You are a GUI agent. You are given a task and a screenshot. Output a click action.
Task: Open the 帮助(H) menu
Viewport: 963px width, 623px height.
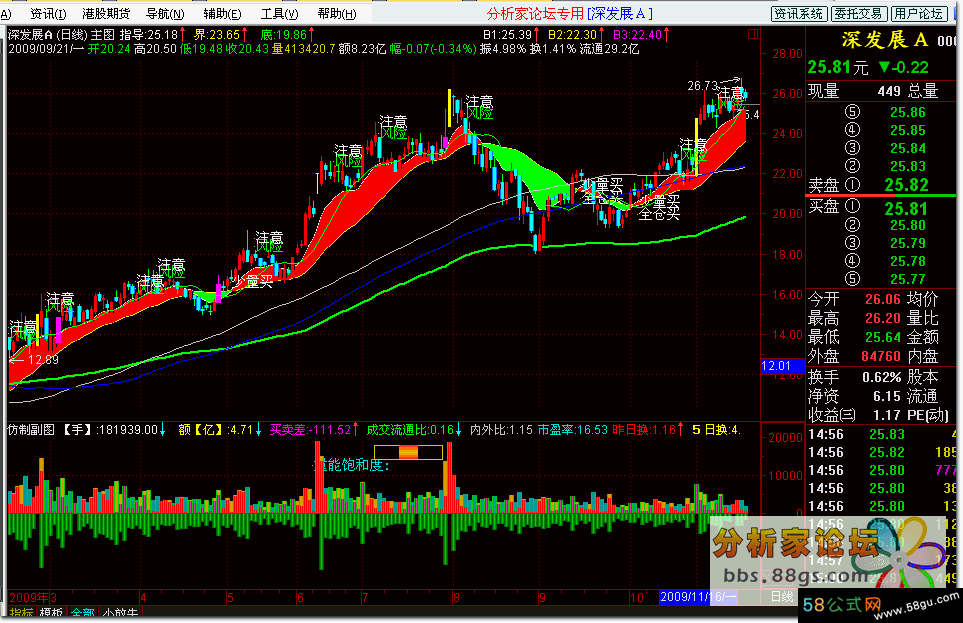click(x=337, y=14)
